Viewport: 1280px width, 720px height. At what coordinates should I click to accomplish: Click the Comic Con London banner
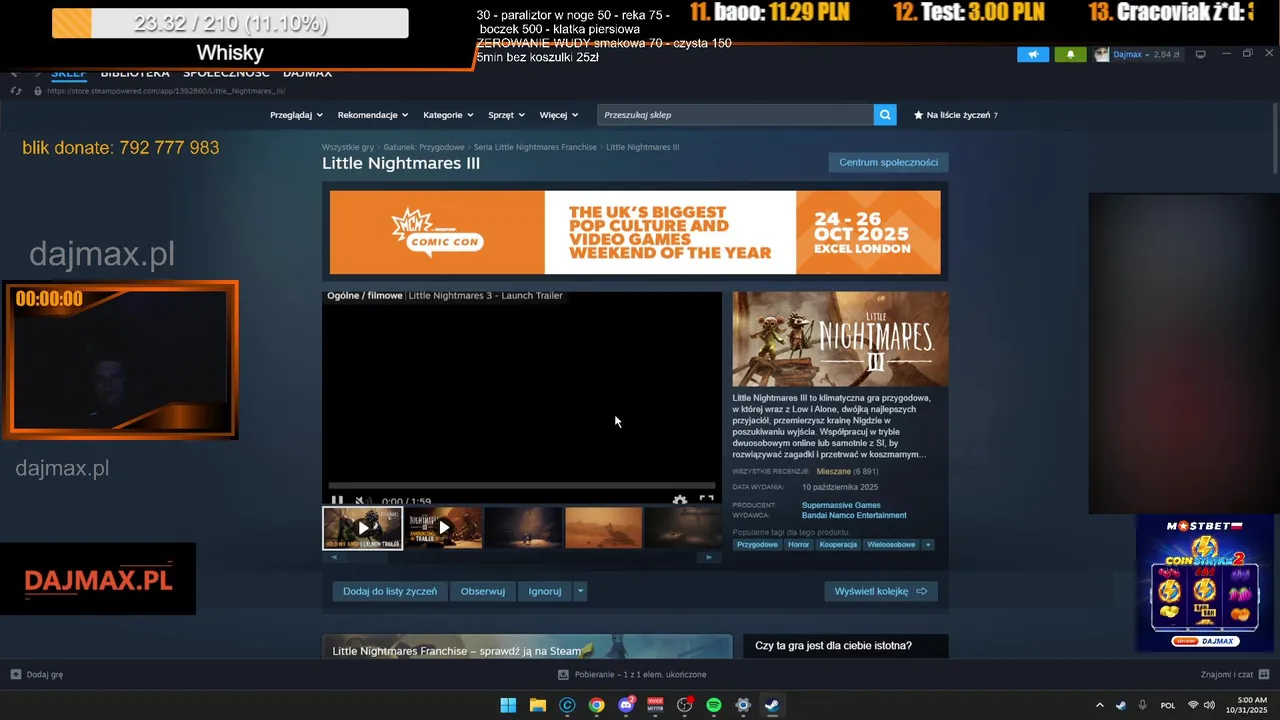(635, 232)
